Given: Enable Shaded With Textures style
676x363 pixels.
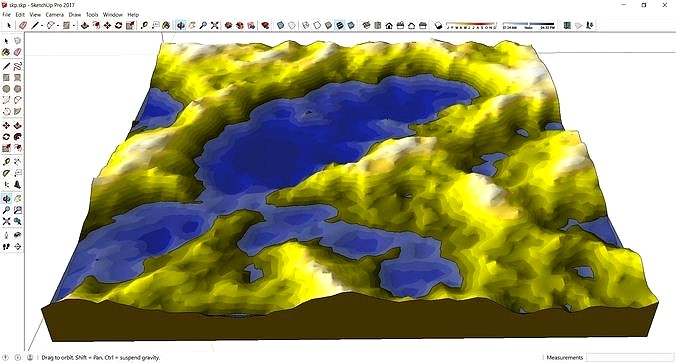Looking at the screenshot, I should [340, 25].
